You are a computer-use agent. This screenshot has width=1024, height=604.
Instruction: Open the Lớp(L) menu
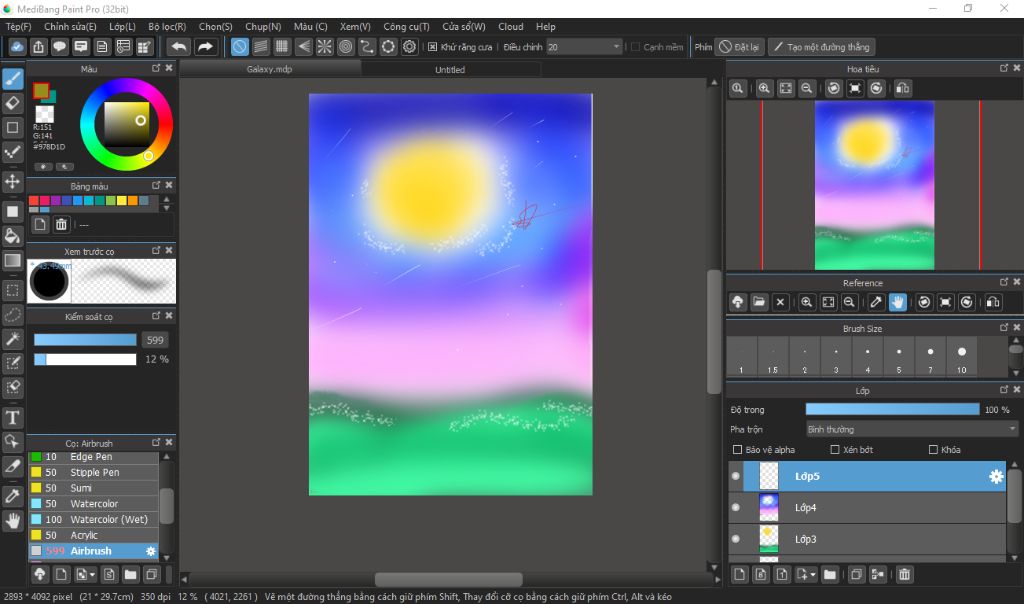tap(122, 27)
